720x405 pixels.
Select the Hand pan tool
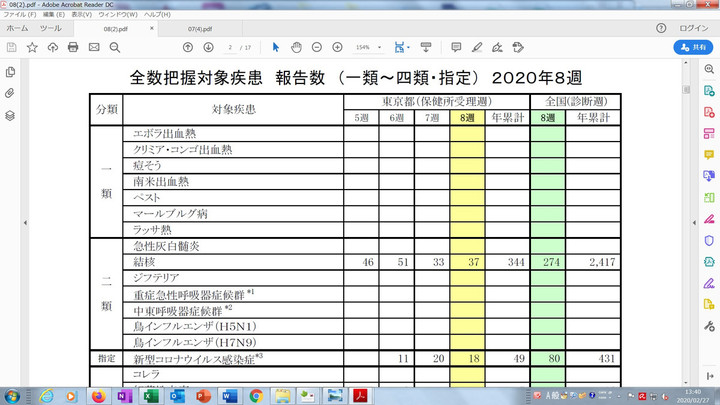(296, 47)
